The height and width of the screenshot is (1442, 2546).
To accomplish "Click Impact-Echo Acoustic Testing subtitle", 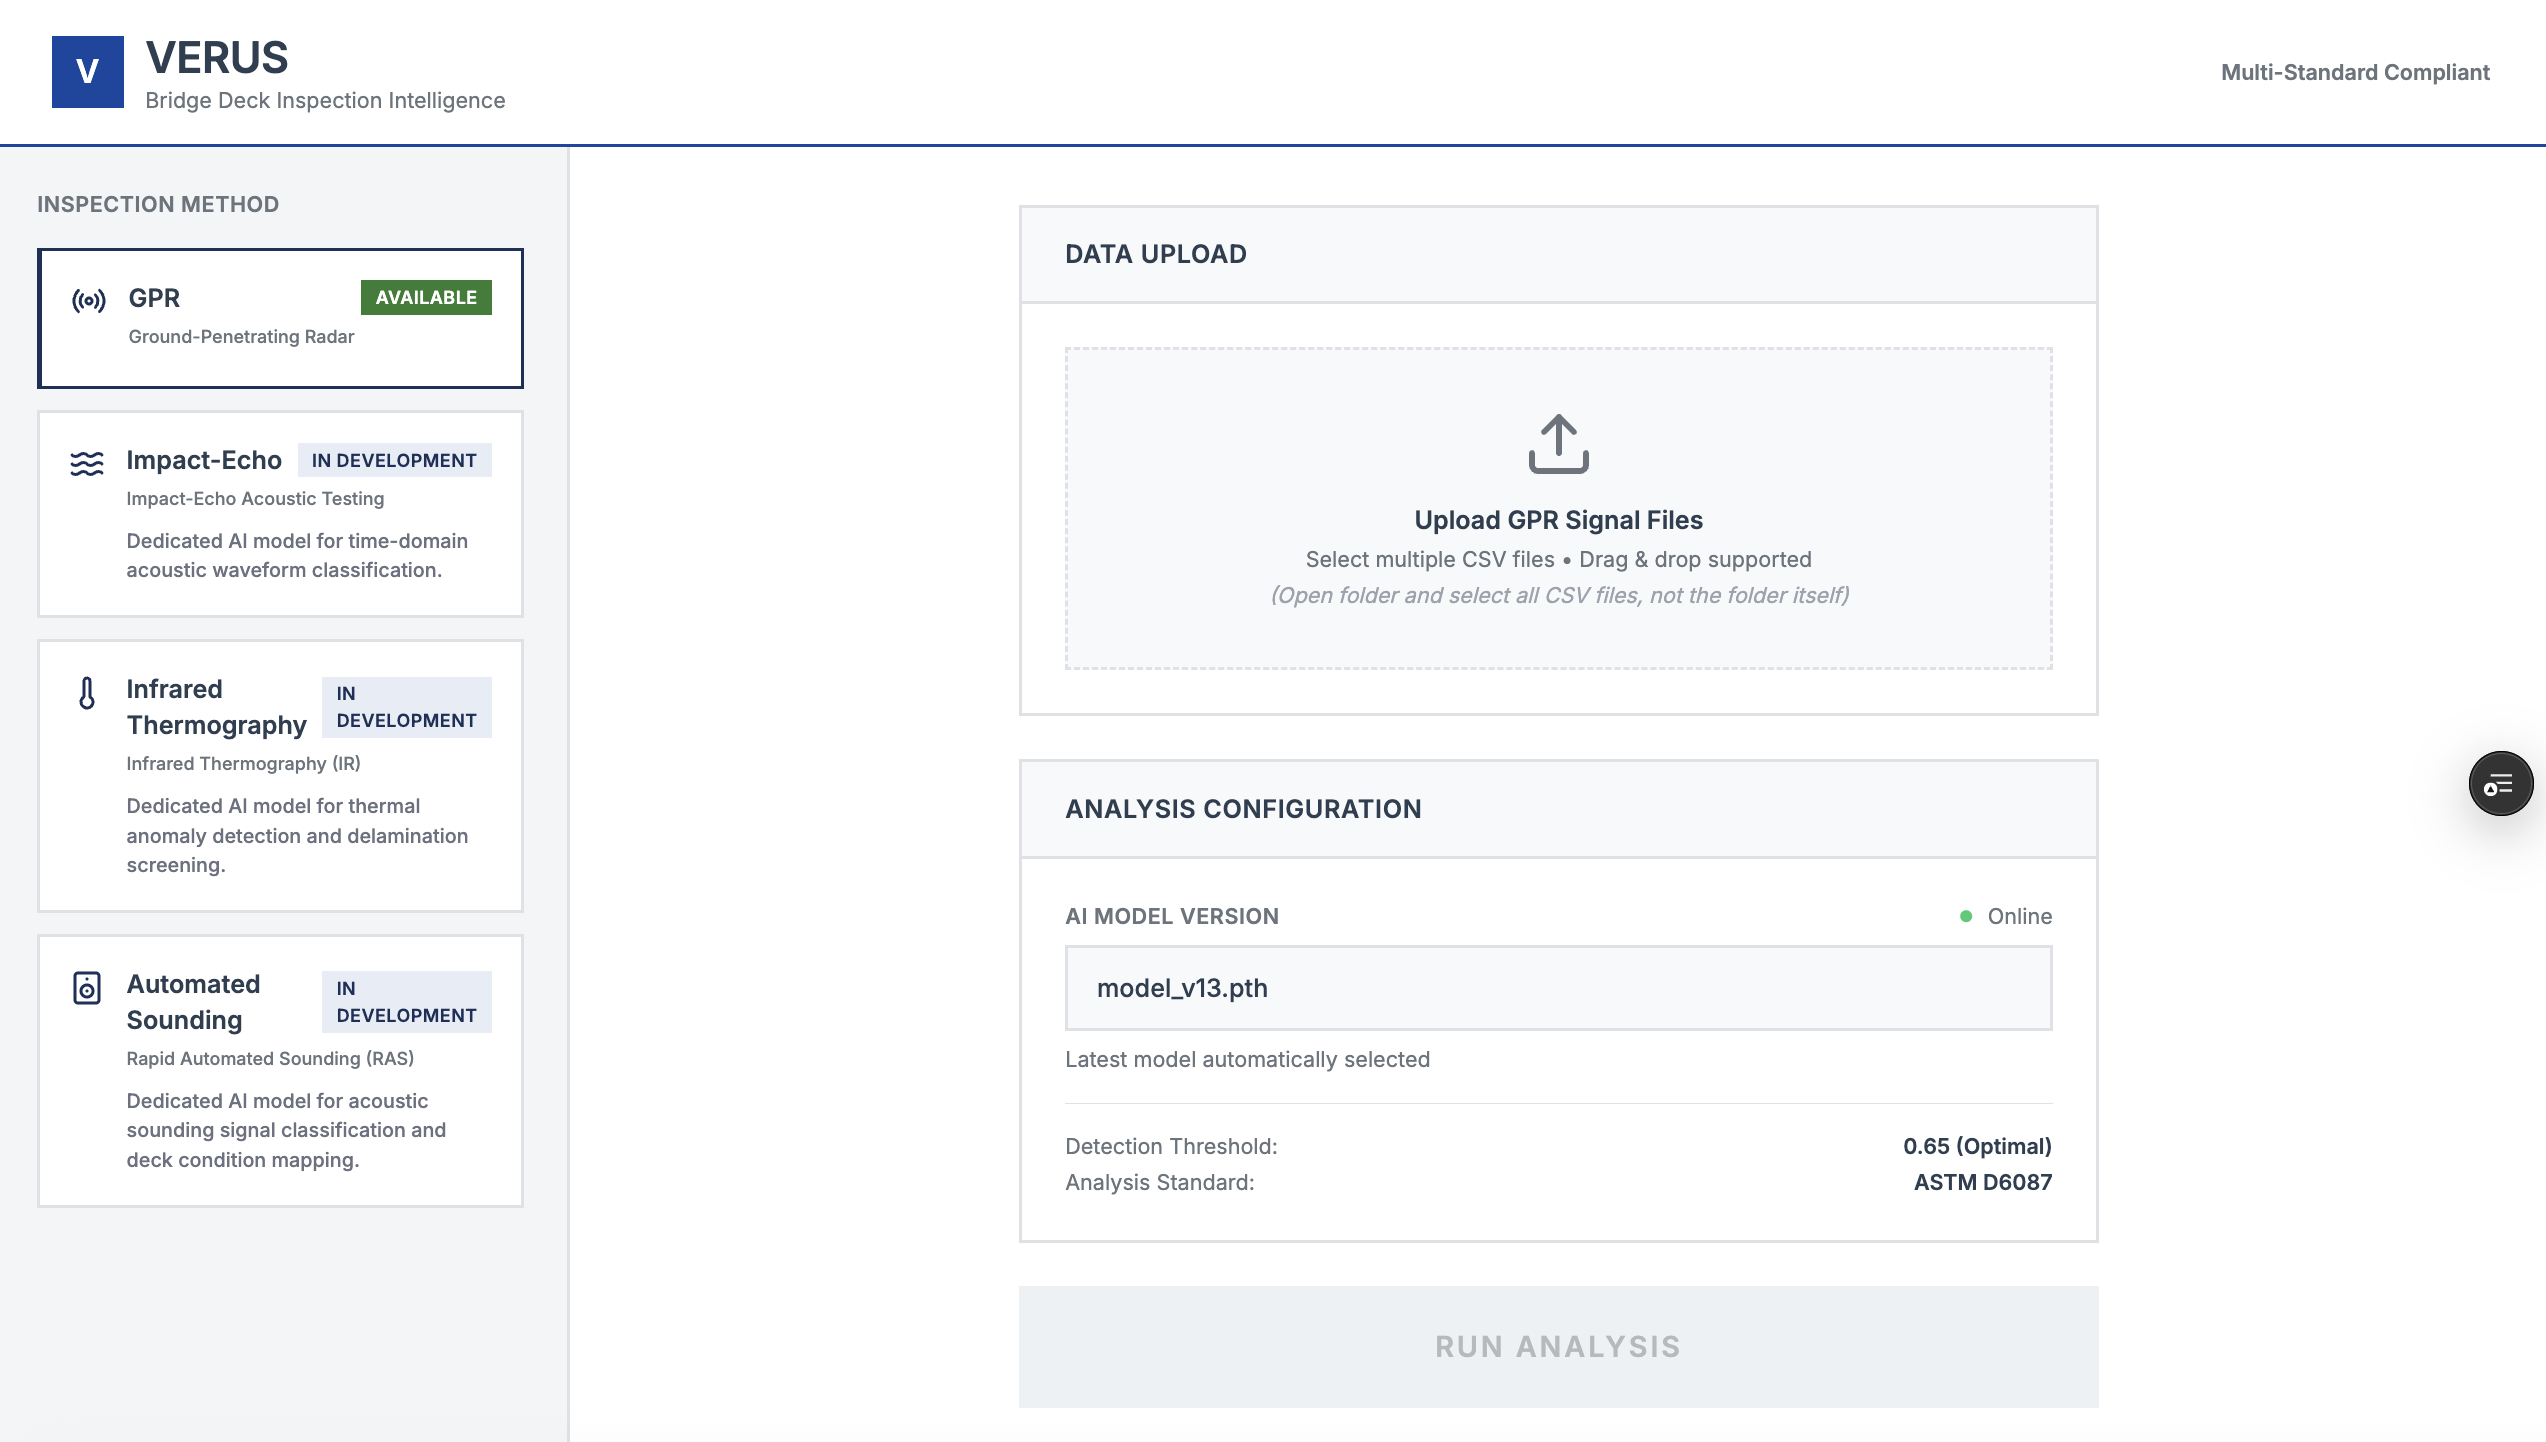I will pos(255,498).
